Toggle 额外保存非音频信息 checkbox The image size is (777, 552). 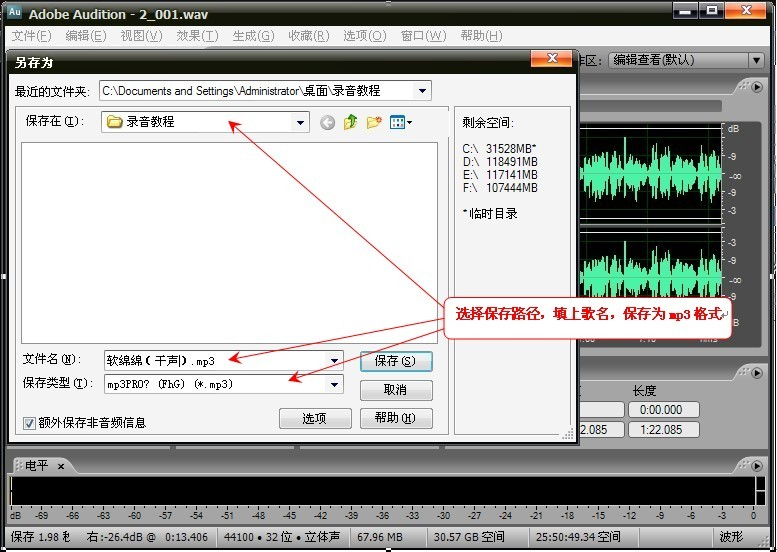[x=29, y=423]
